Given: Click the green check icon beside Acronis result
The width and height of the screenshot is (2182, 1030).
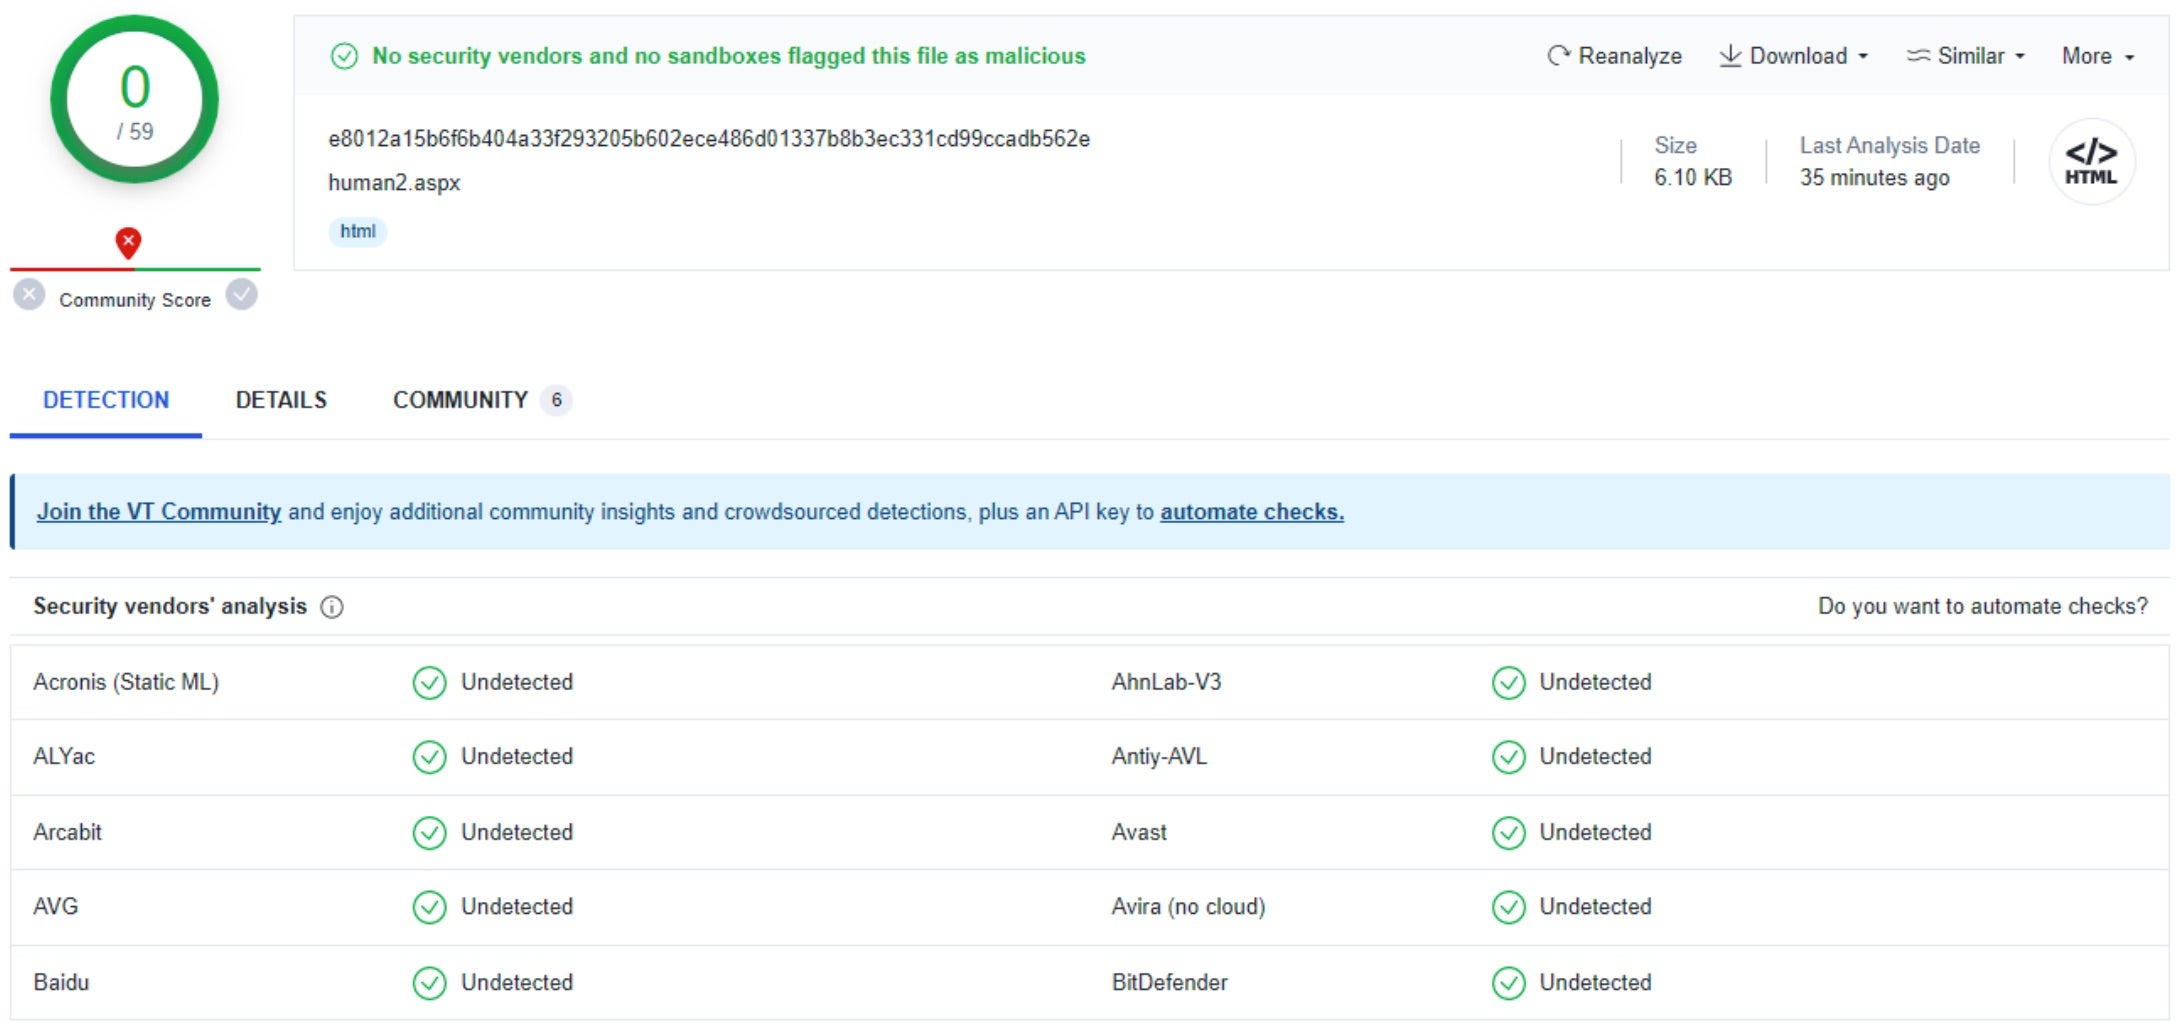Looking at the screenshot, I should (x=429, y=683).
